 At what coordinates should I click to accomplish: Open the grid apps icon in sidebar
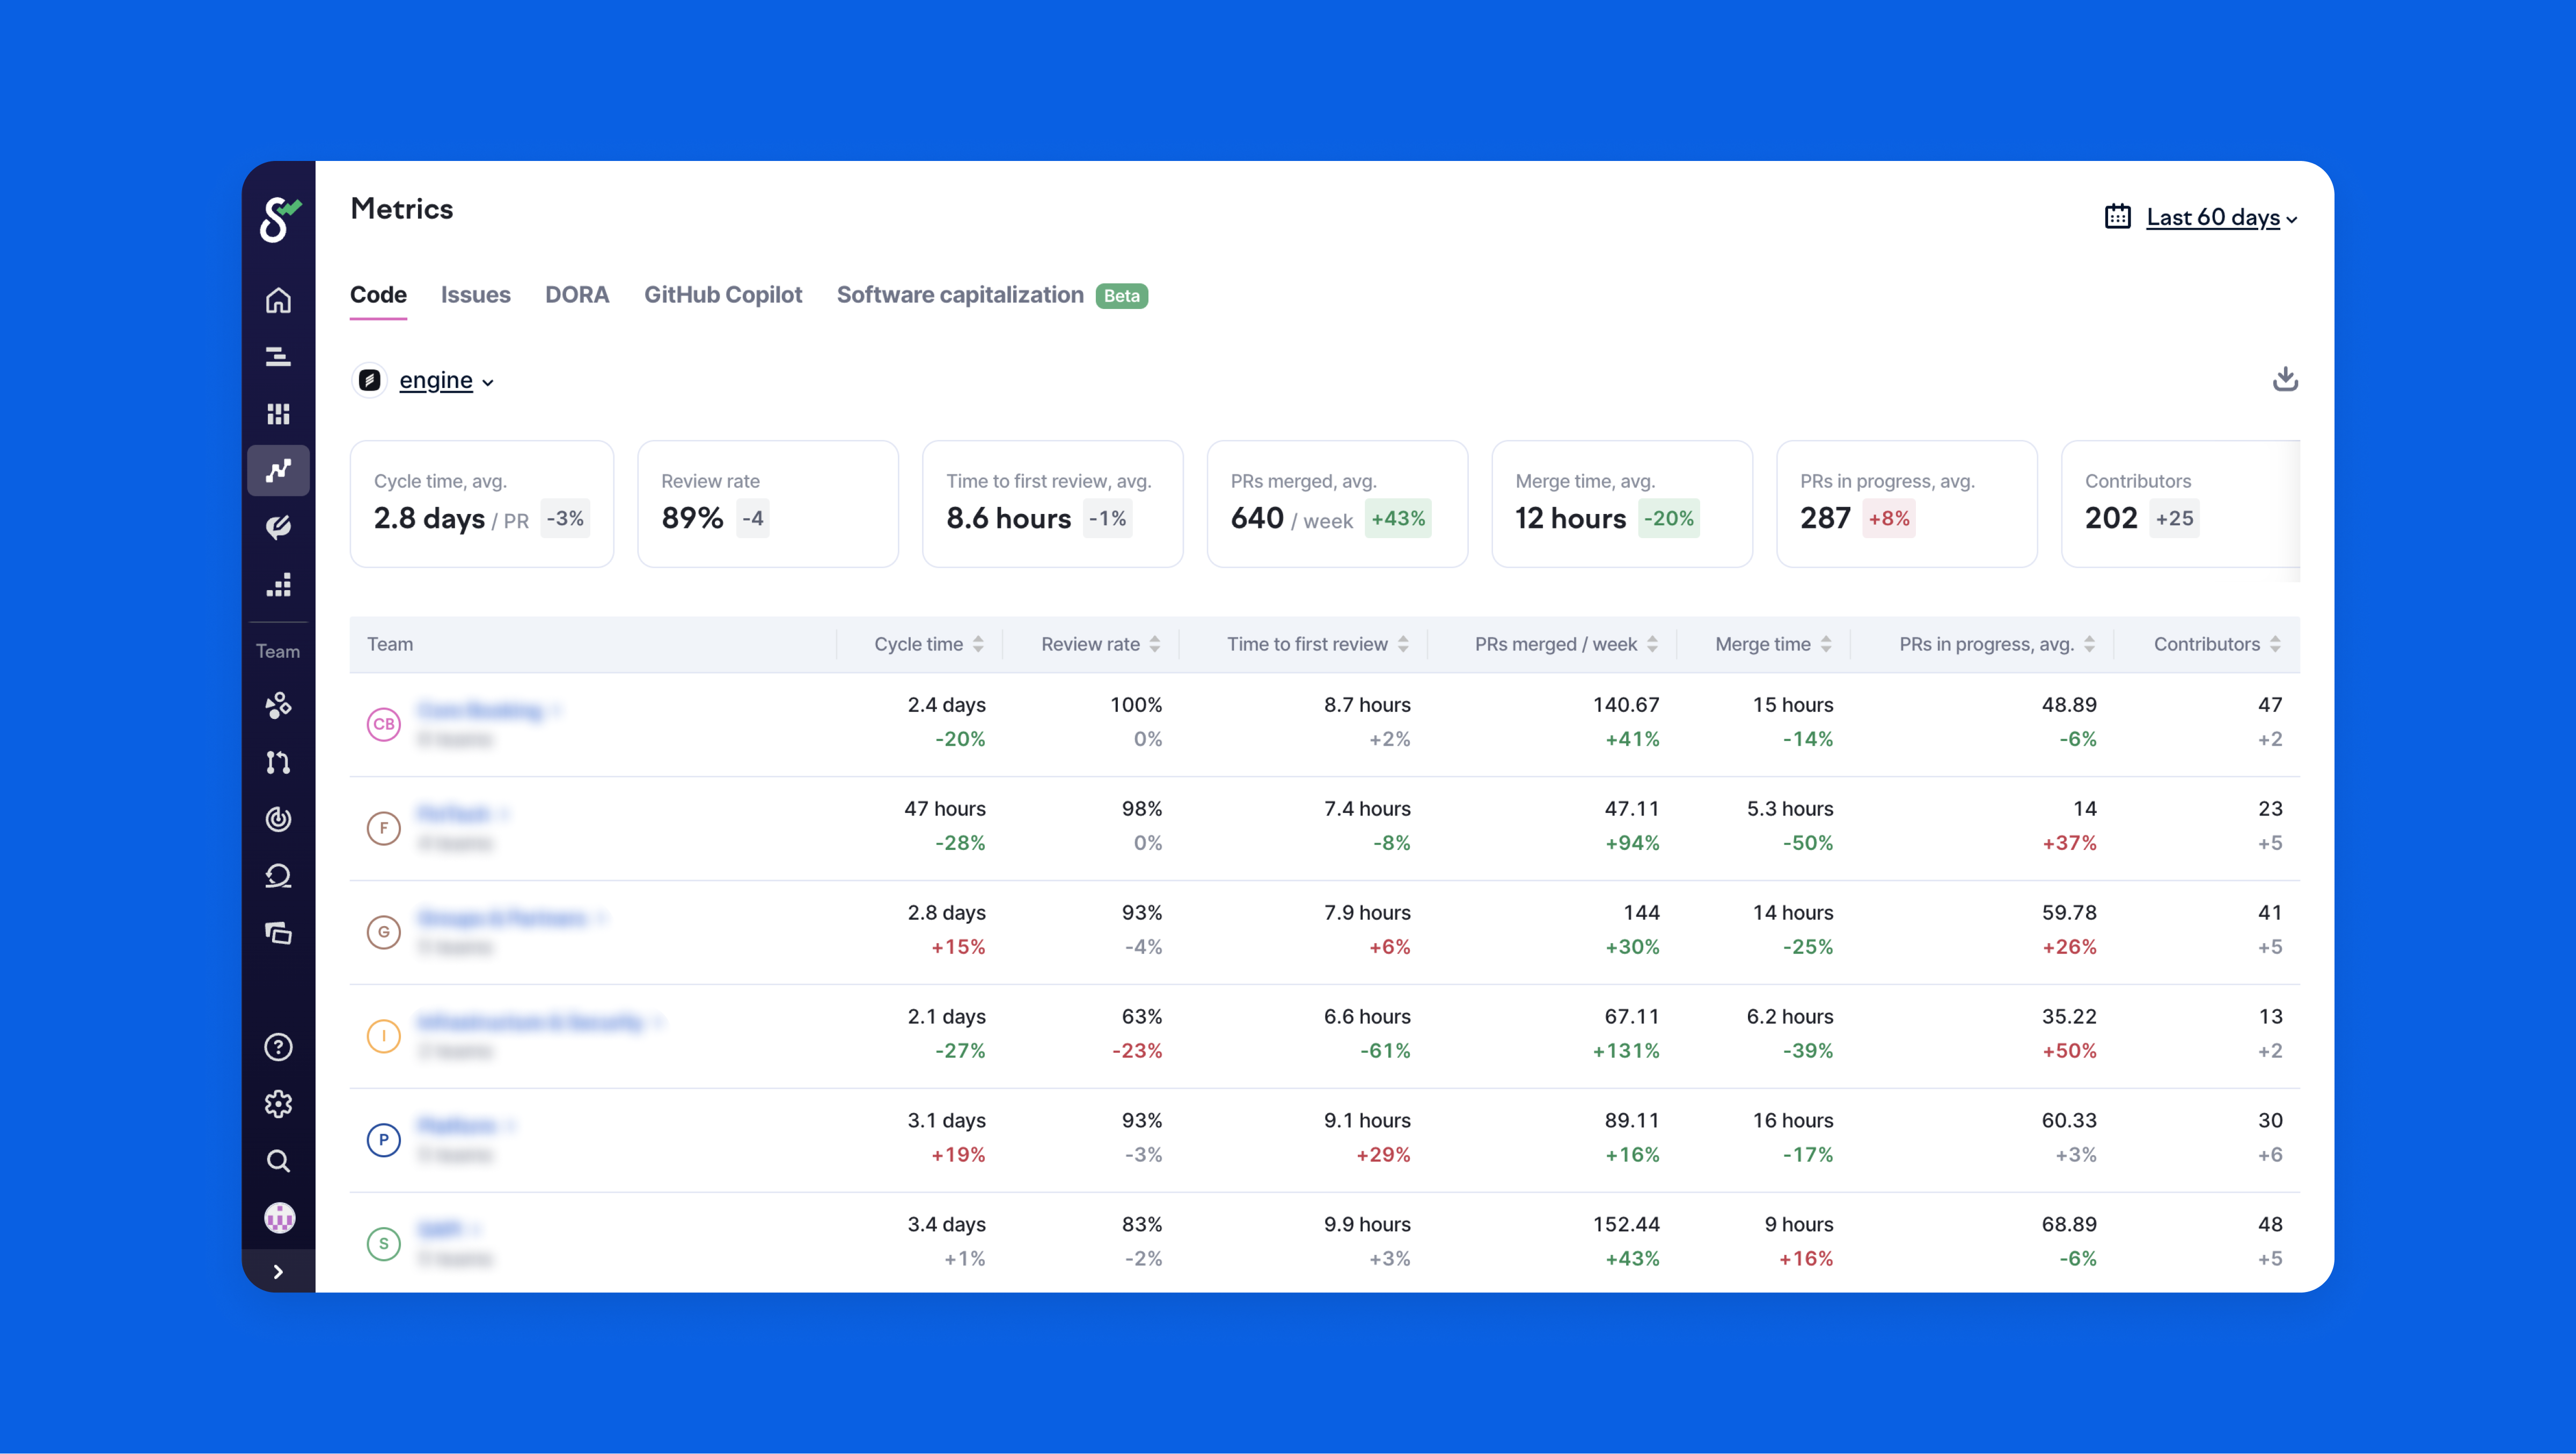[x=278, y=414]
